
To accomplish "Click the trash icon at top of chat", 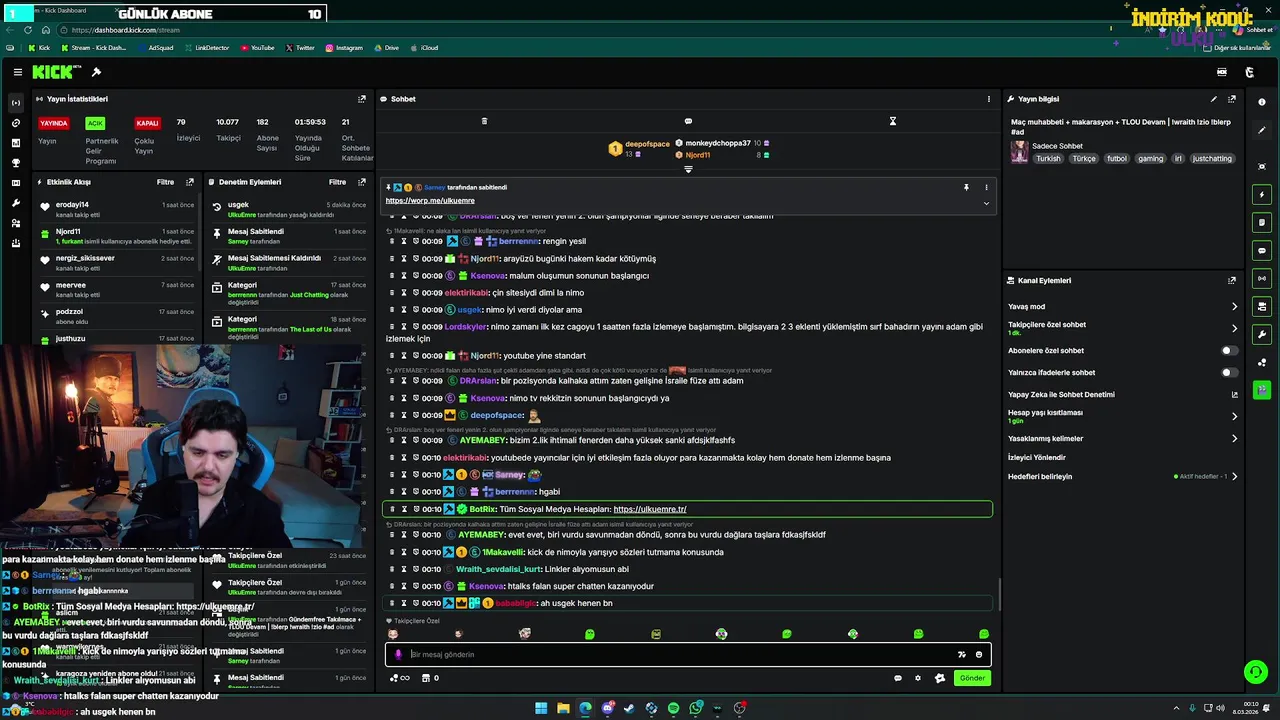I will [x=484, y=121].
